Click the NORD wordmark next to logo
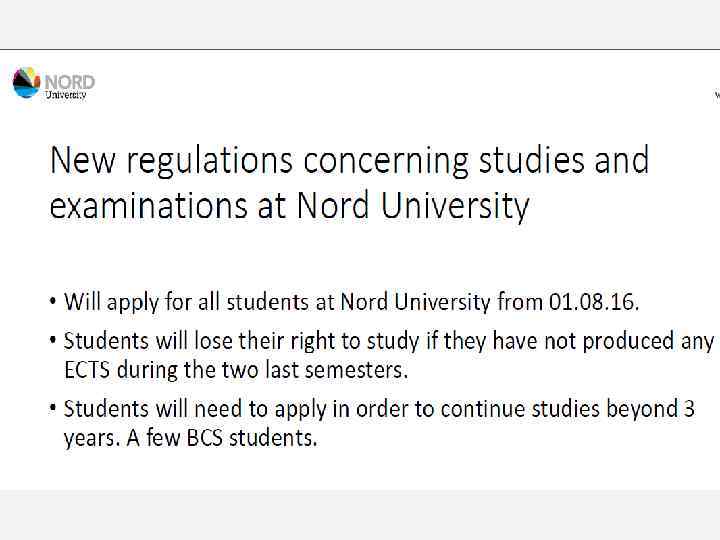The width and height of the screenshot is (720, 540). click(x=69, y=81)
